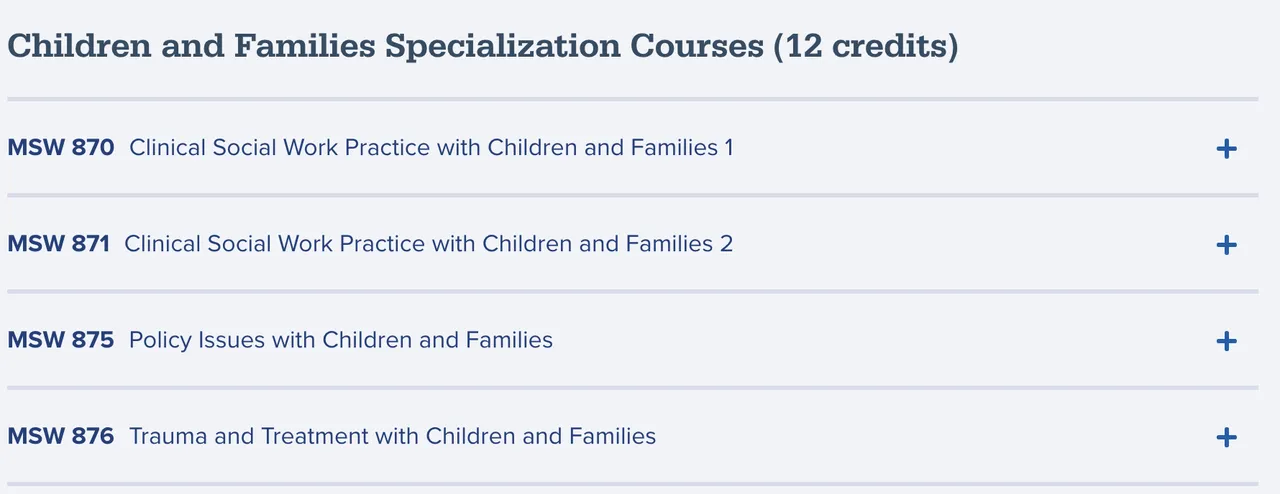Image resolution: width=1280 pixels, height=494 pixels.
Task: Click the "(12 credits)" text in heading
Action: pyautogui.click(x=865, y=46)
